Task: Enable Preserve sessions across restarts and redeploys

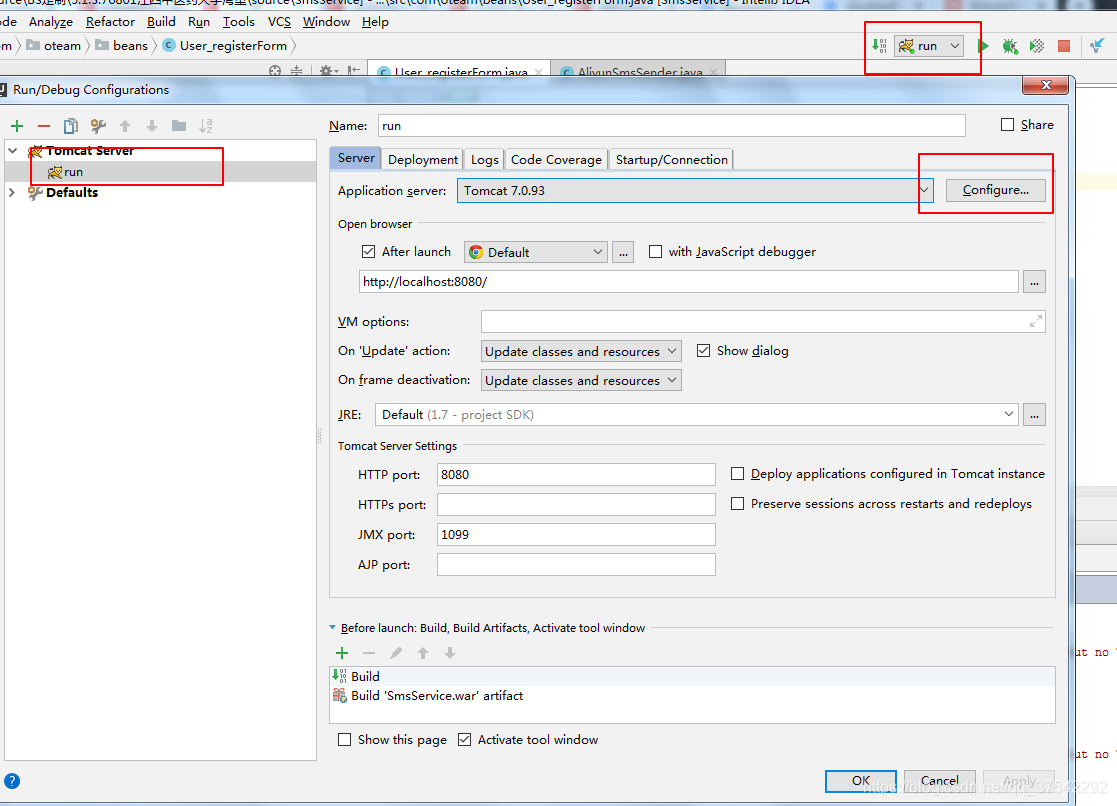Action: click(737, 504)
